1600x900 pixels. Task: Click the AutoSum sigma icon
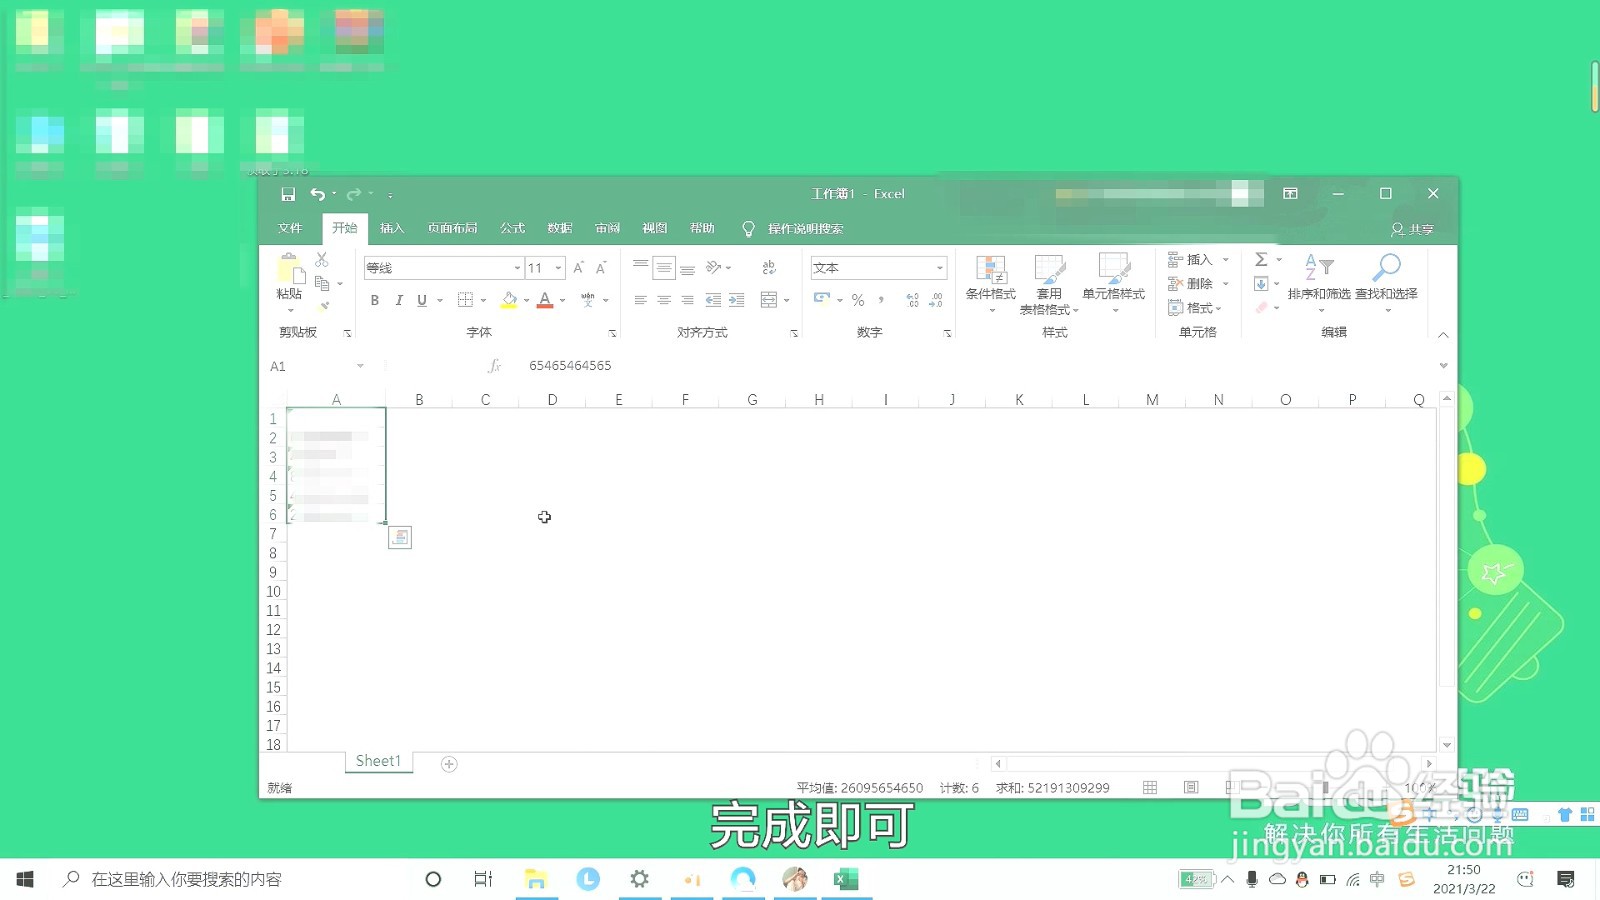(x=1261, y=260)
